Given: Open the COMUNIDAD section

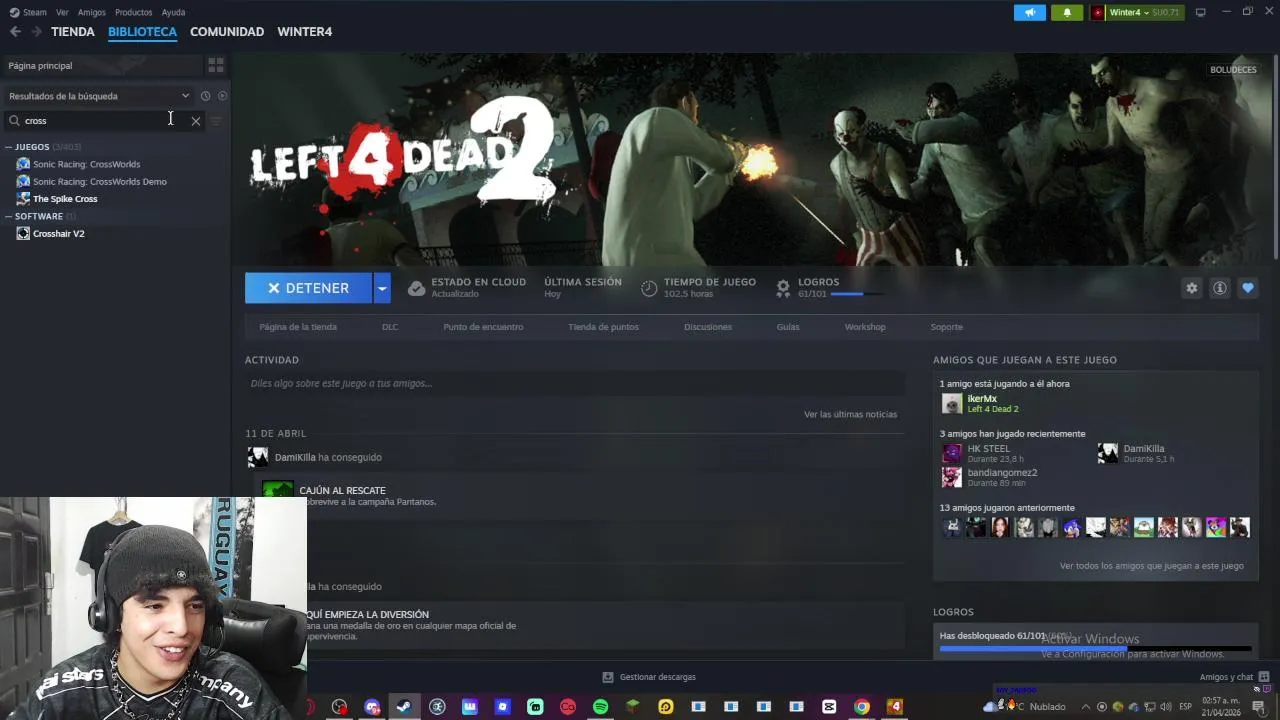Looking at the screenshot, I should coord(227,32).
